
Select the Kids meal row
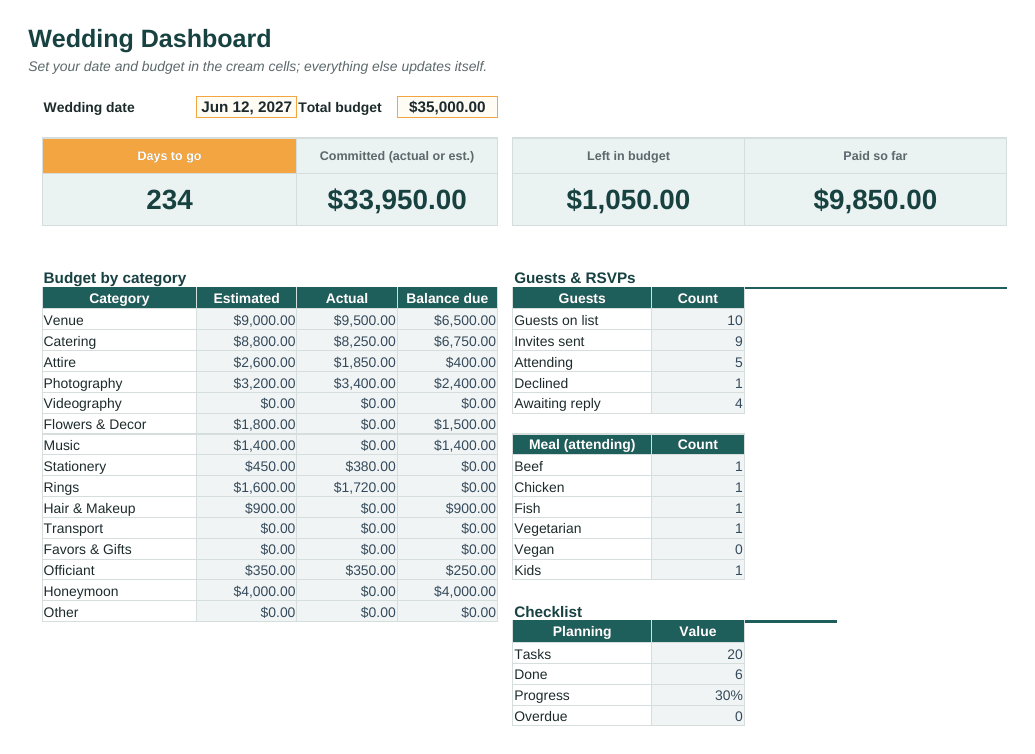coord(628,570)
